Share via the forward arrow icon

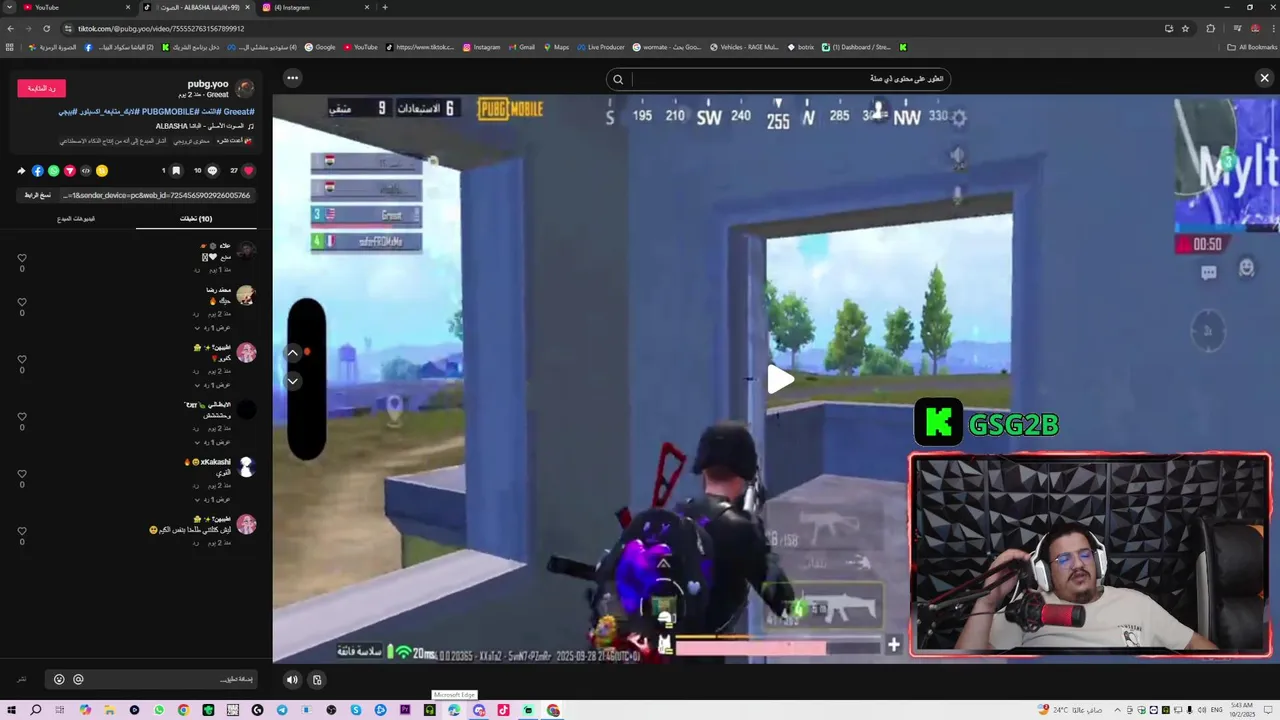coord(21,171)
